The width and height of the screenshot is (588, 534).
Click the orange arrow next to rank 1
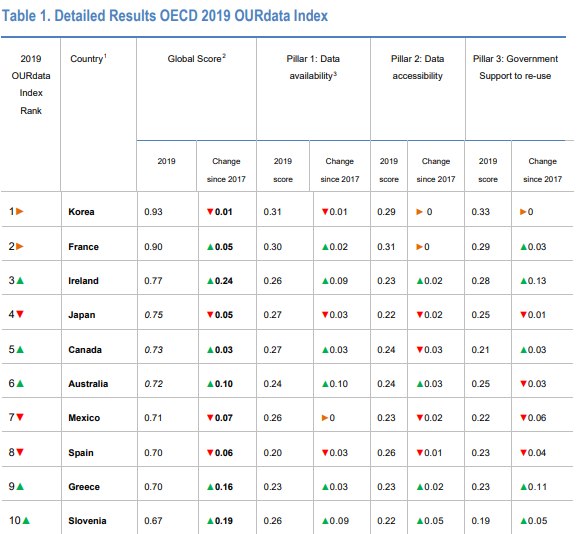click(20, 212)
